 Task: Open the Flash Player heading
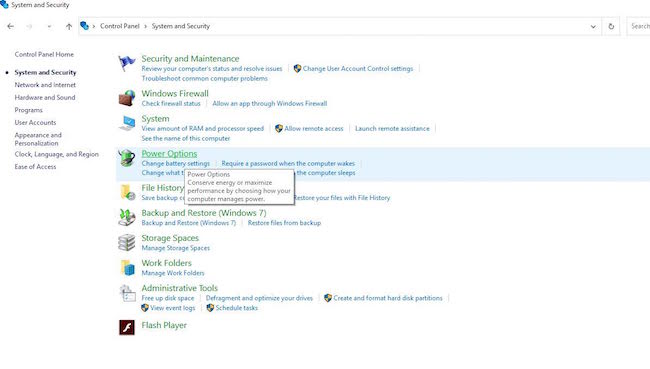click(x=164, y=325)
